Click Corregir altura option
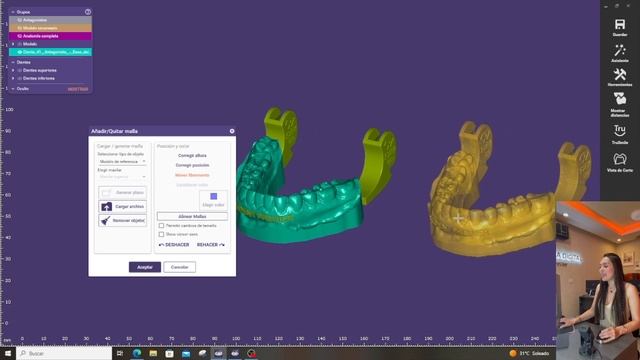Viewport: 640px width, 360px height. (192, 156)
